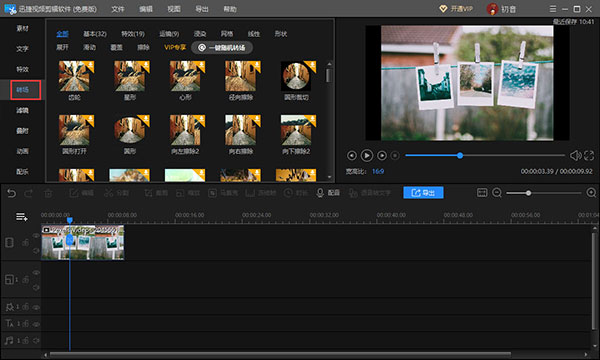Click the previous frame playback button
This screenshot has width=600, height=360.
[x=352, y=156]
